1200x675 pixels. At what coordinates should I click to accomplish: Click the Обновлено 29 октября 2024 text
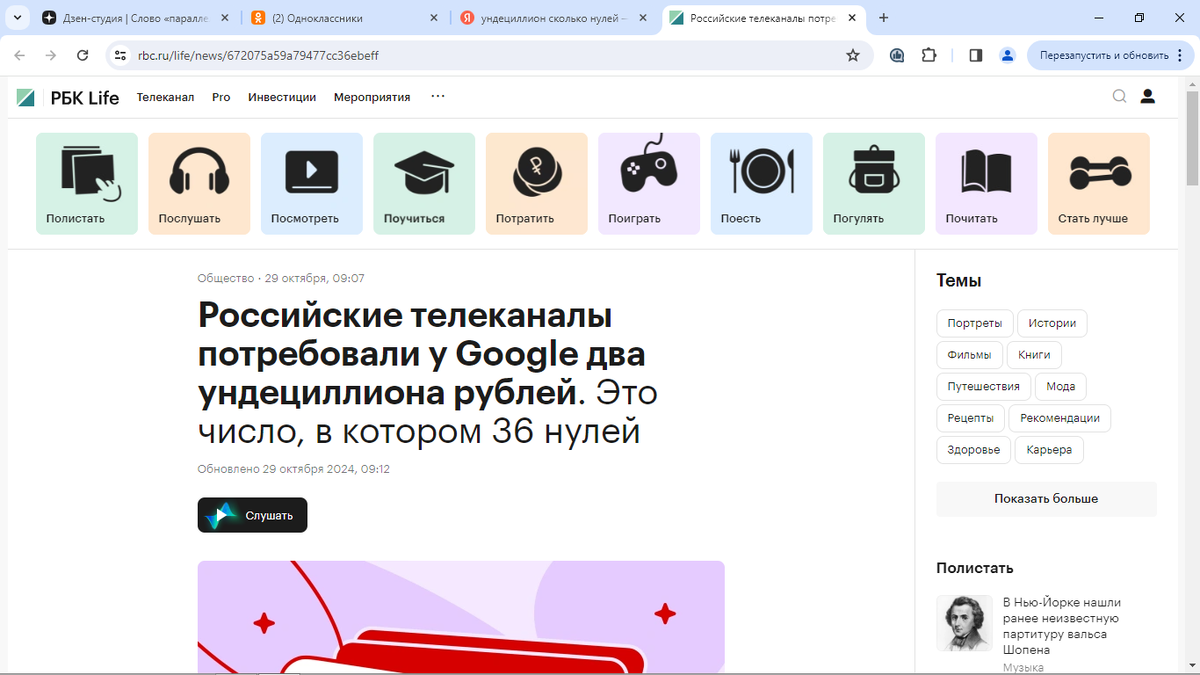[x=294, y=468]
